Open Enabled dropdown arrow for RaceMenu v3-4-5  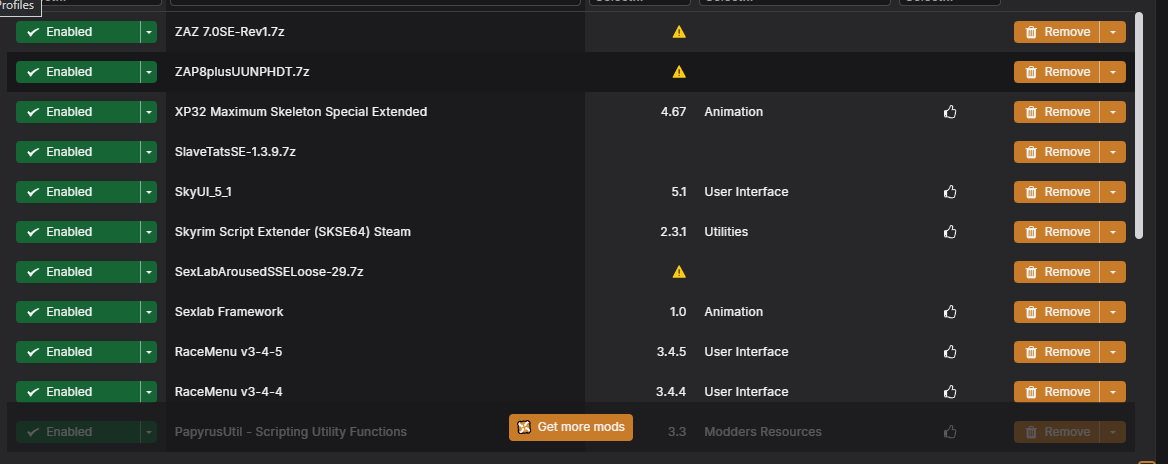point(149,352)
